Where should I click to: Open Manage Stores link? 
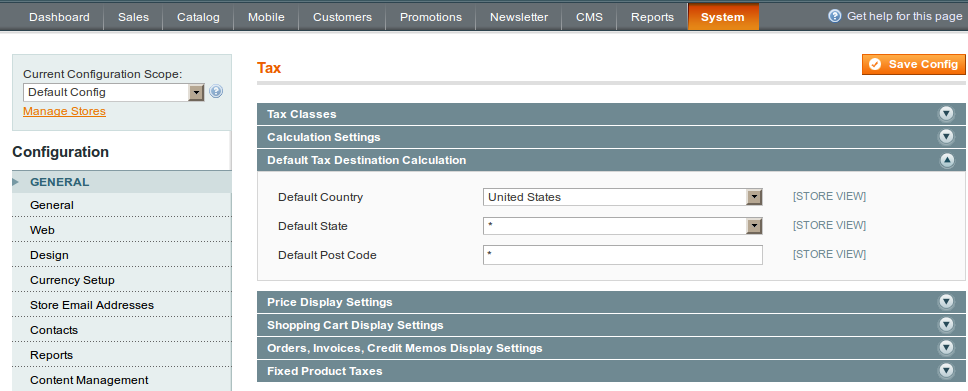64,111
